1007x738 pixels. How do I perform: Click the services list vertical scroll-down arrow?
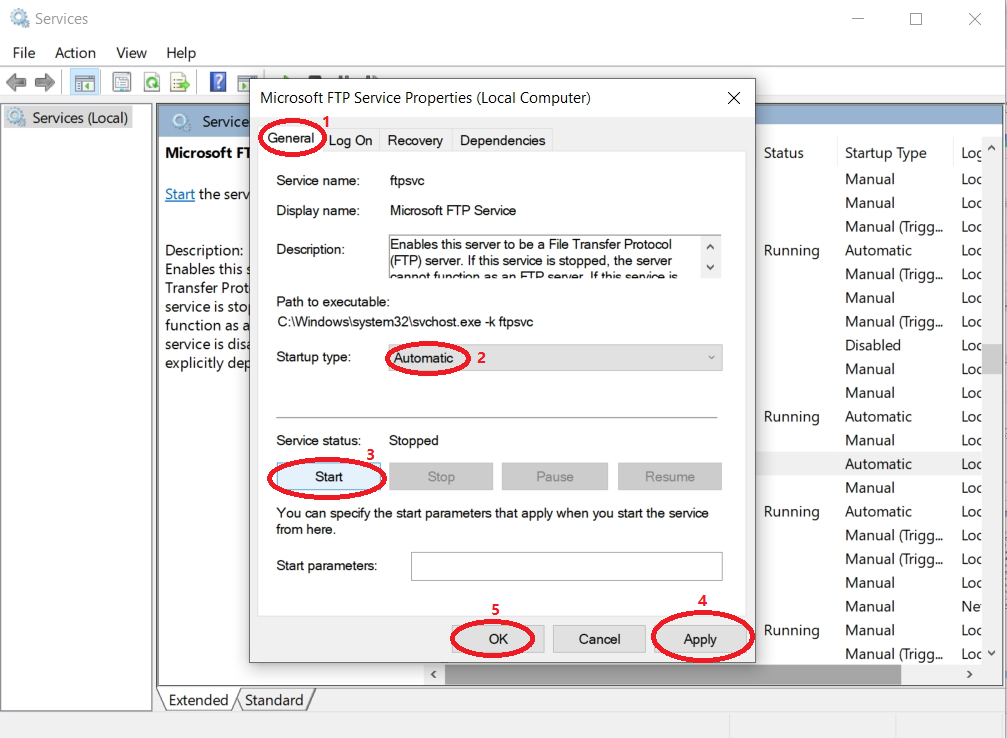coord(992,653)
